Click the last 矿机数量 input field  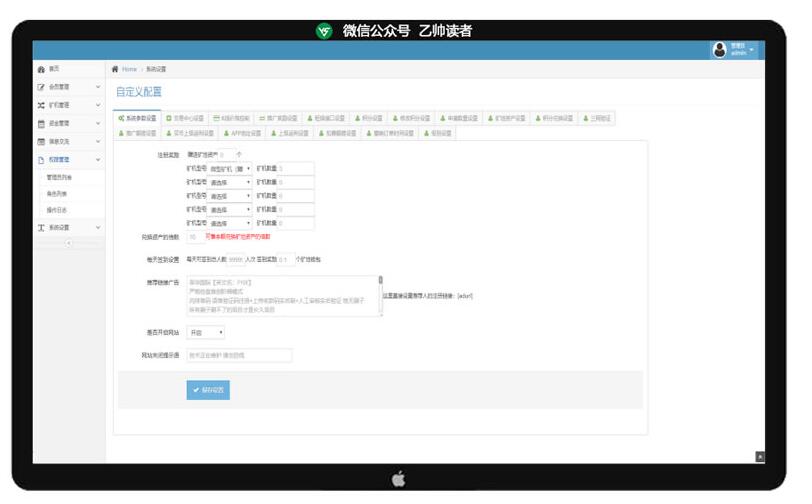pos(295,223)
